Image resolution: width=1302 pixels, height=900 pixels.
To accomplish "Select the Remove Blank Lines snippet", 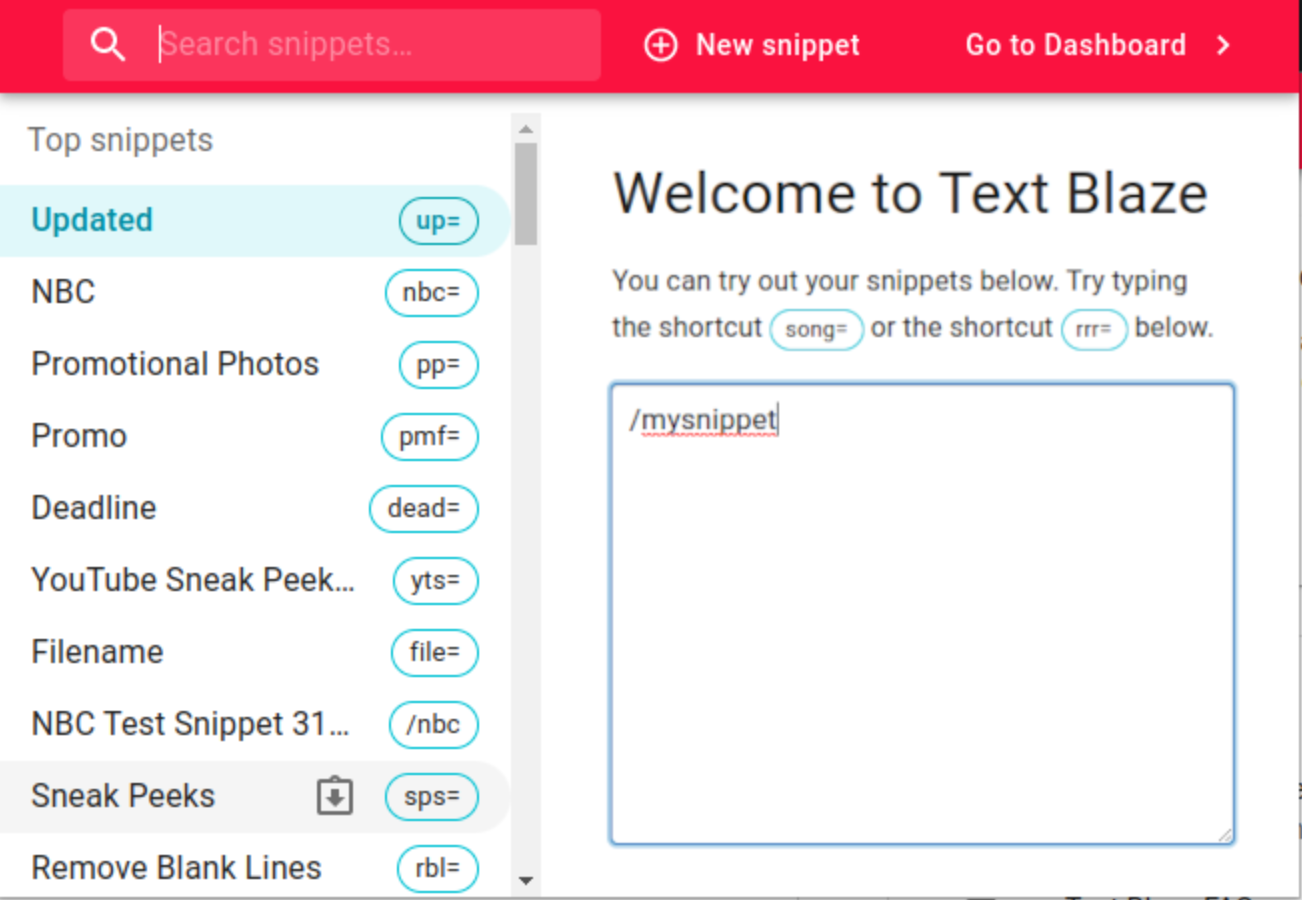I will click(255, 869).
